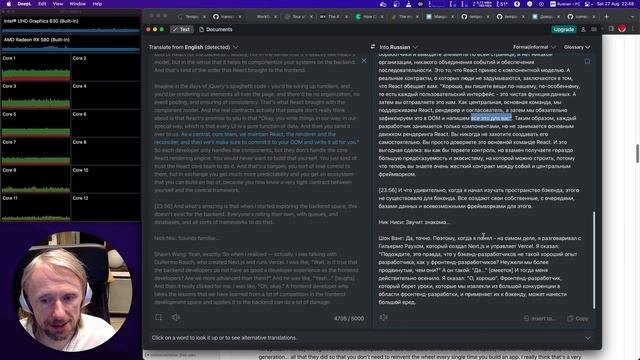640x360 pixels.
Task: Open the Into Russian target dropdown
Action: click(398, 47)
